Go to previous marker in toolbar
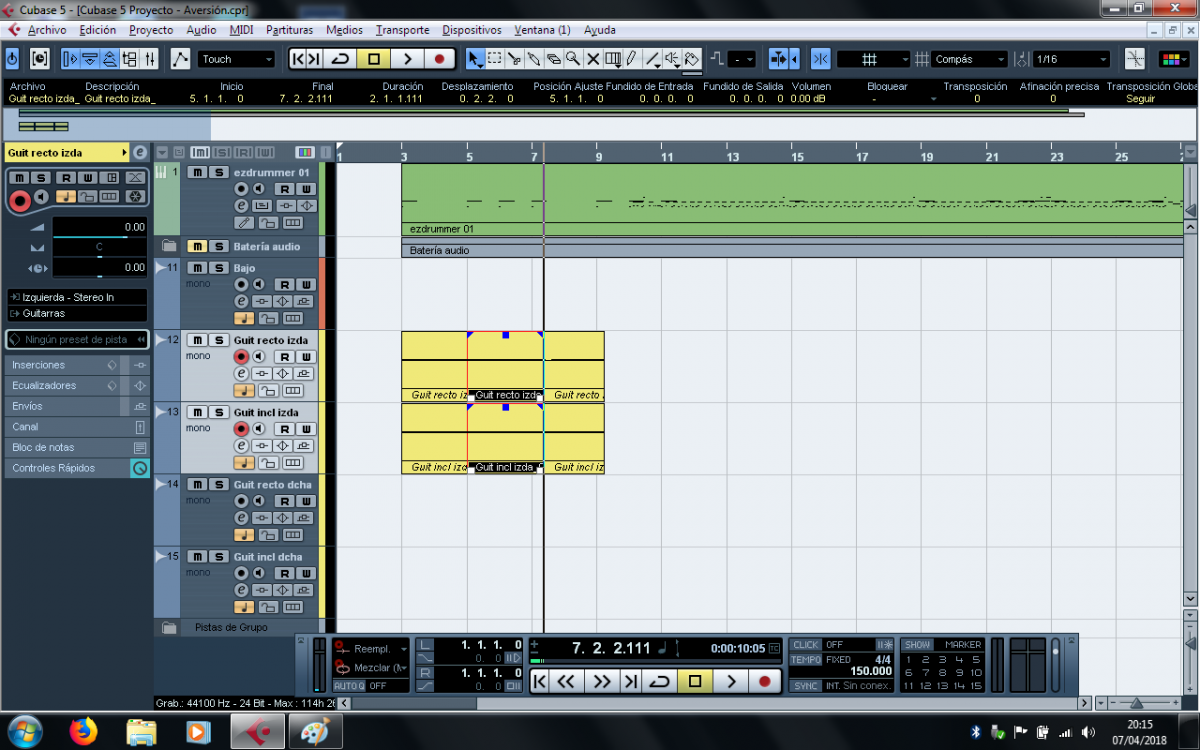This screenshot has width=1200, height=750. [298, 59]
